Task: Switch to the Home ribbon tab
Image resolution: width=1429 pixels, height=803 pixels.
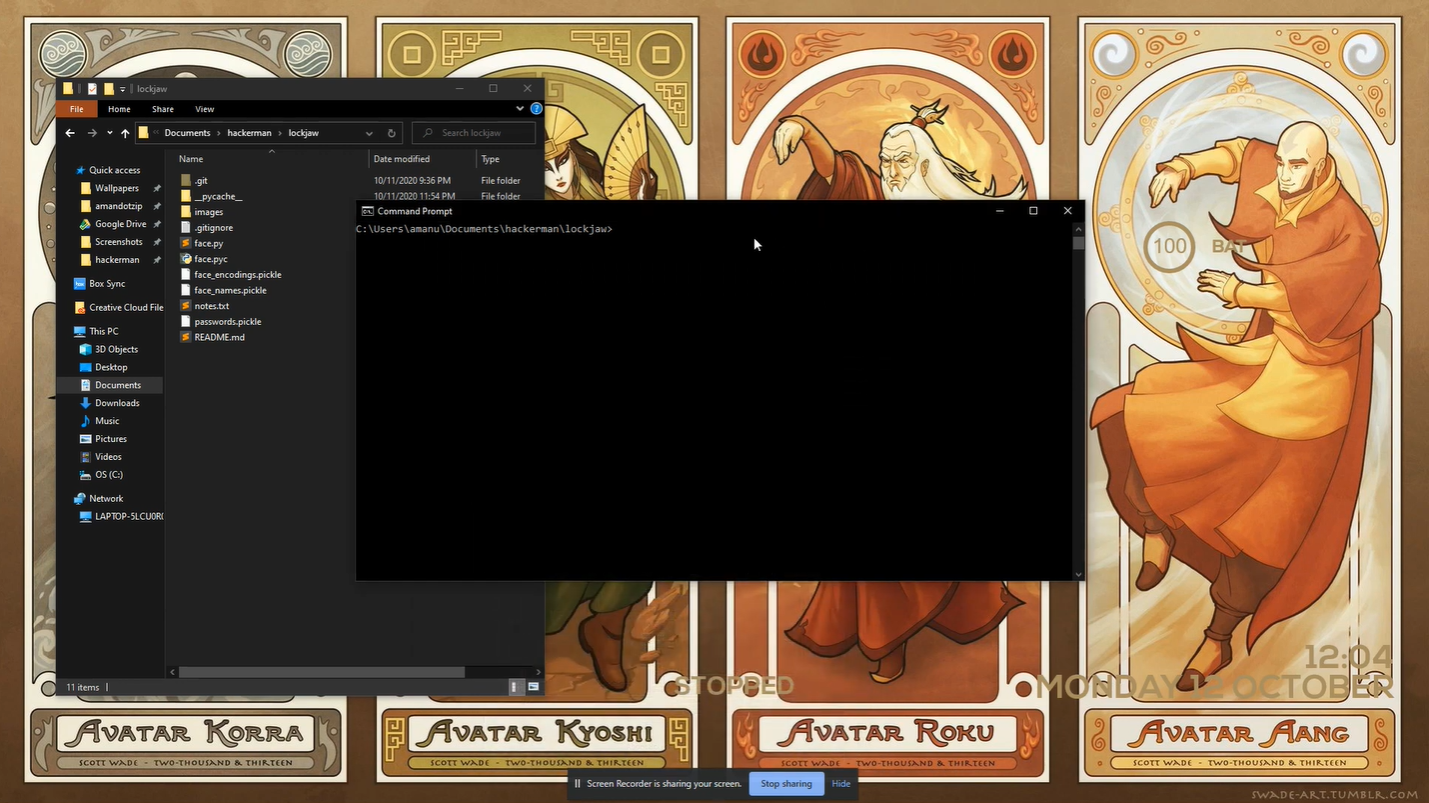Action: click(119, 109)
